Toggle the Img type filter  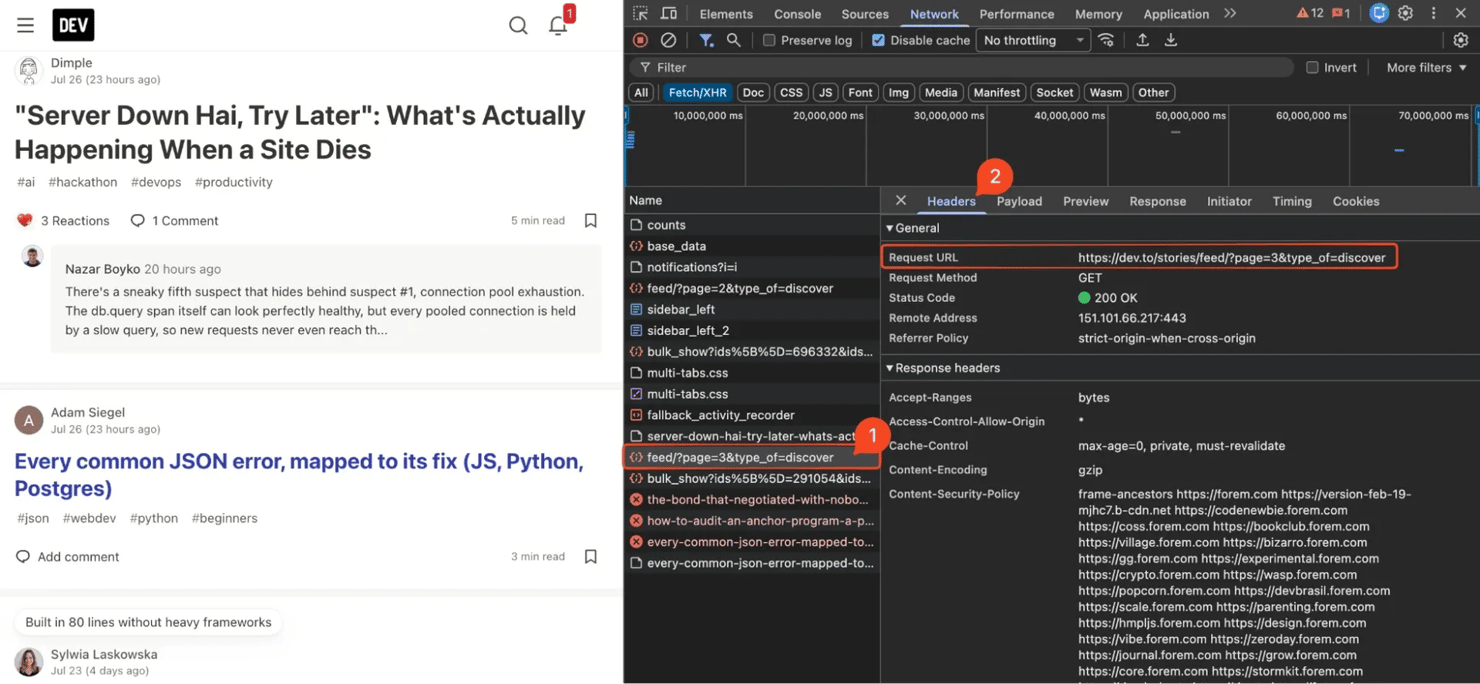coord(899,92)
